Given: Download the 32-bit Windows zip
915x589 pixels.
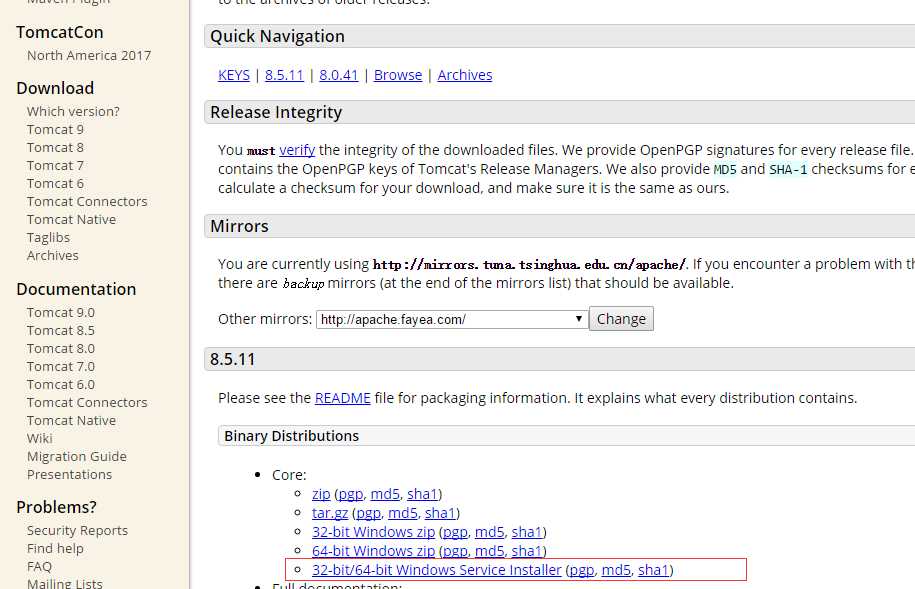Looking at the screenshot, I should [x=373, y=532].
